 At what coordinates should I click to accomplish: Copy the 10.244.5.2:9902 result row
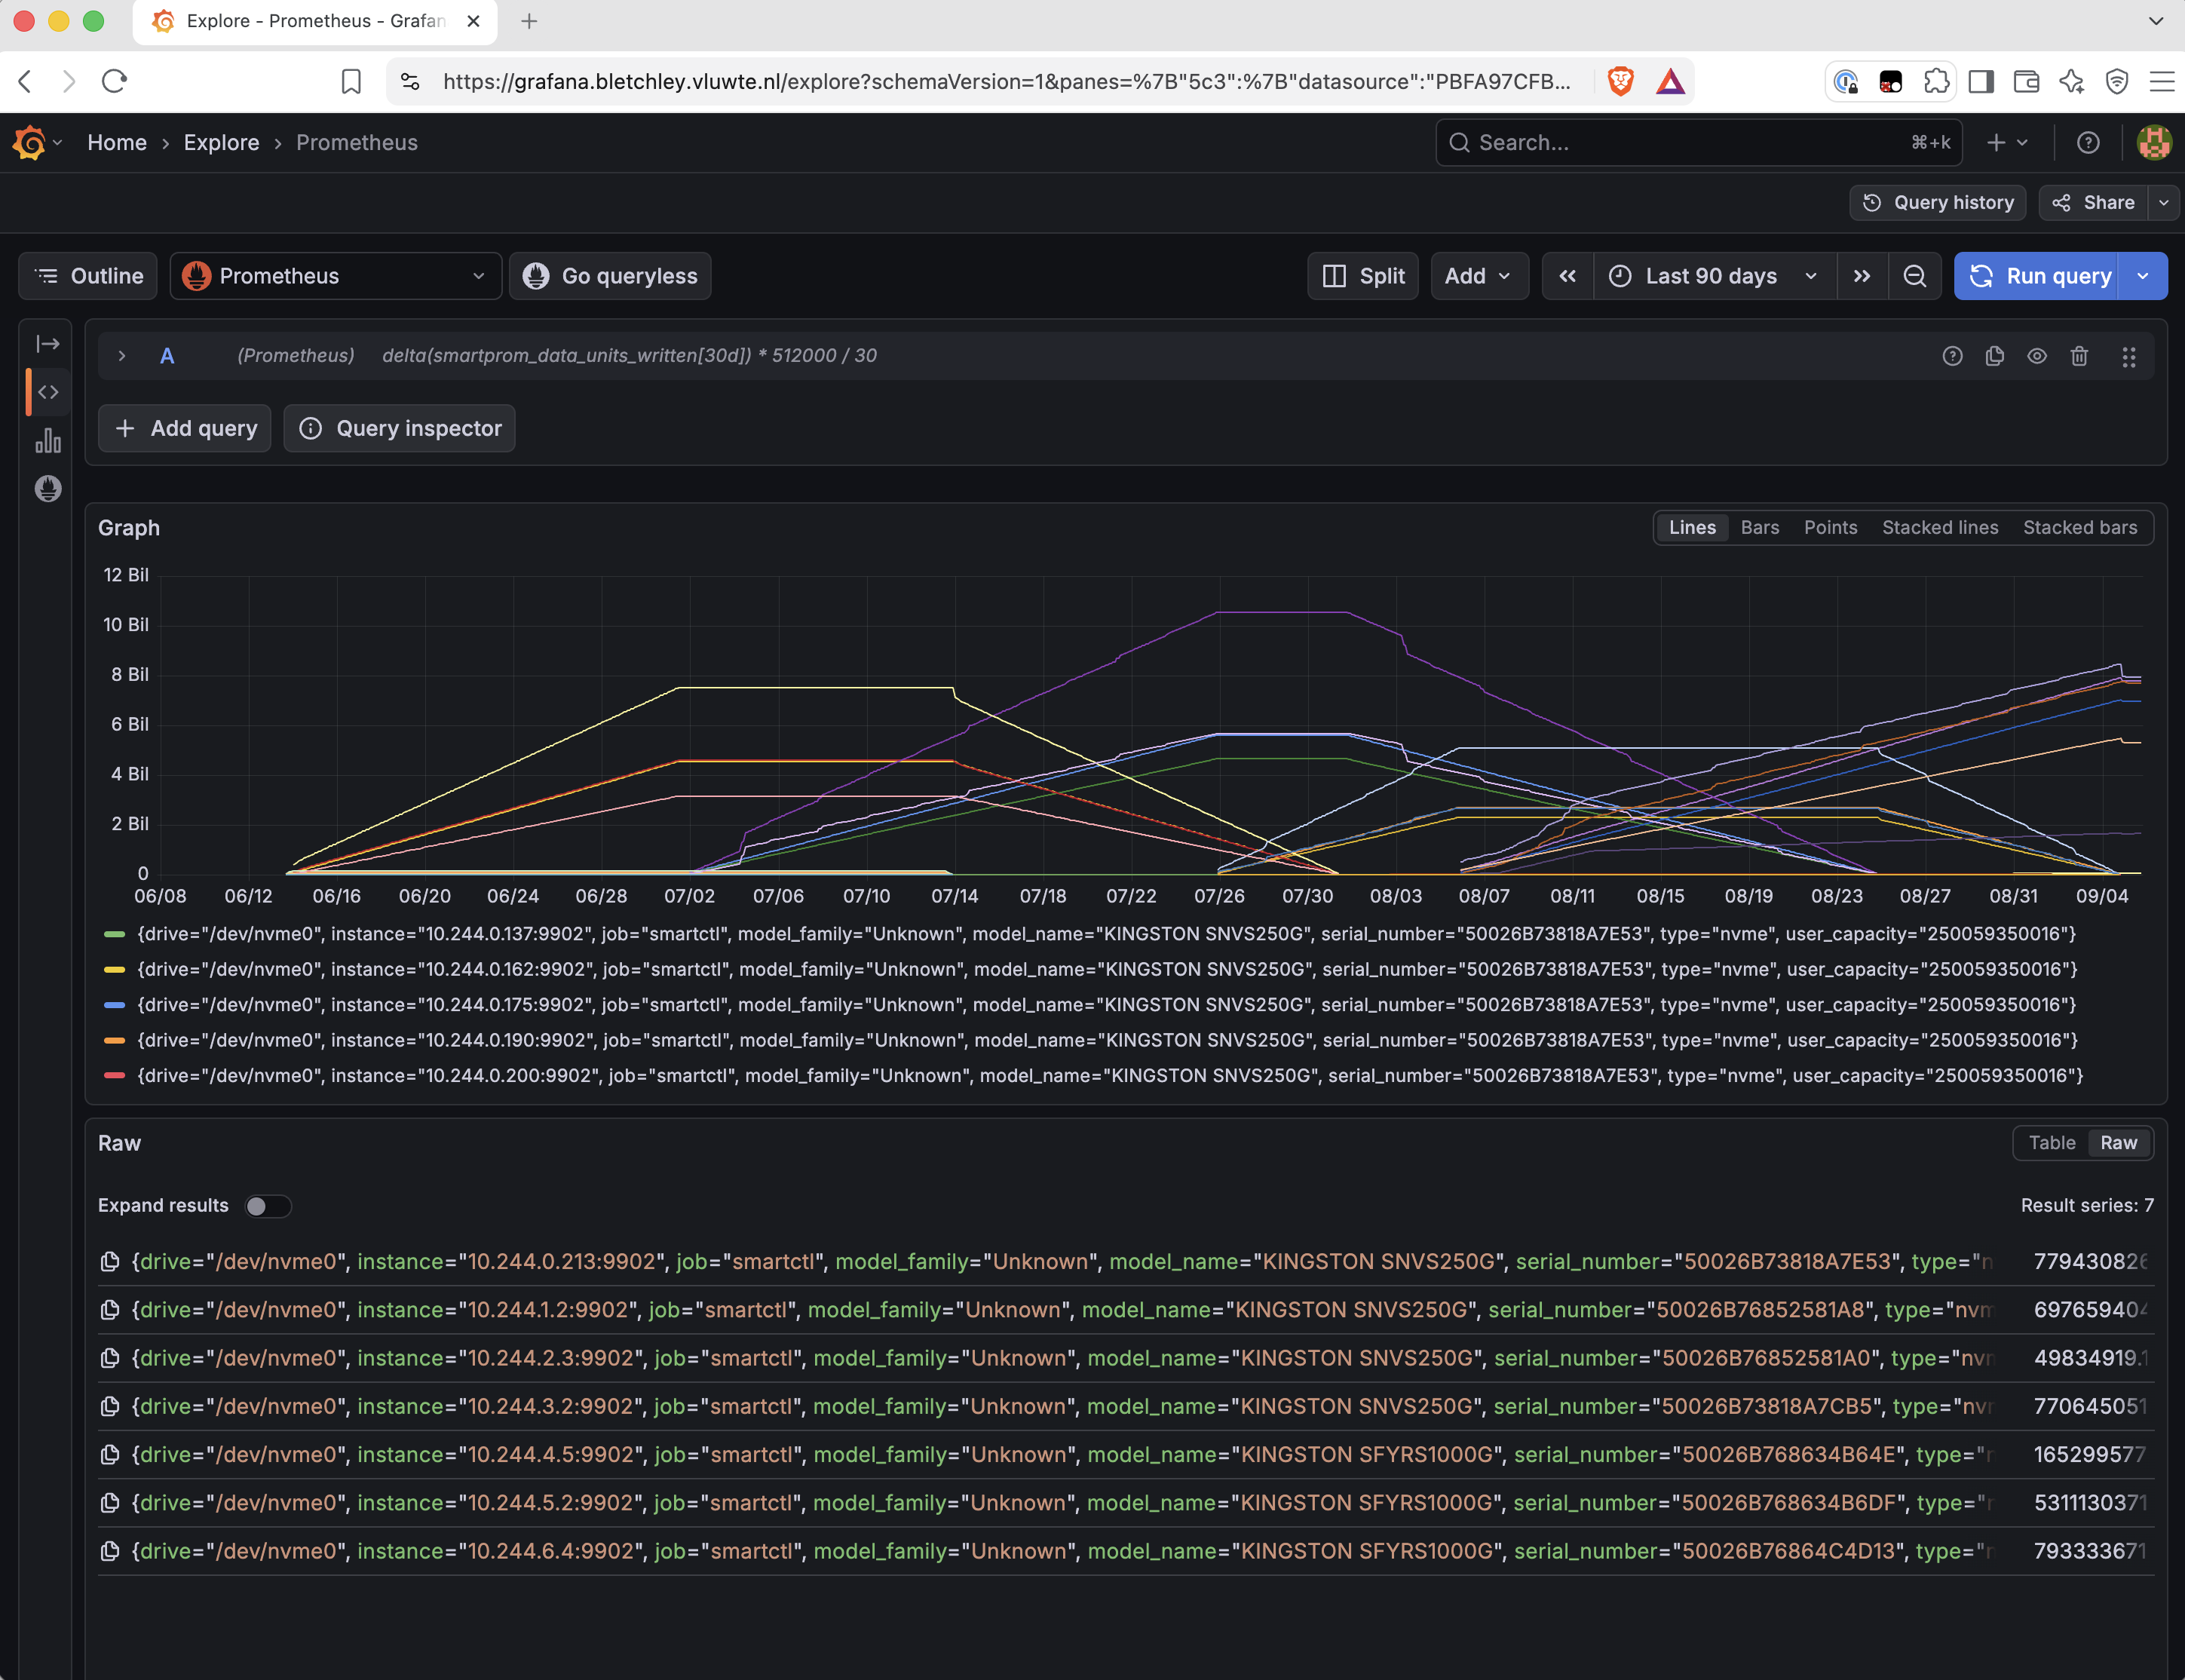tap(110, 1503)
